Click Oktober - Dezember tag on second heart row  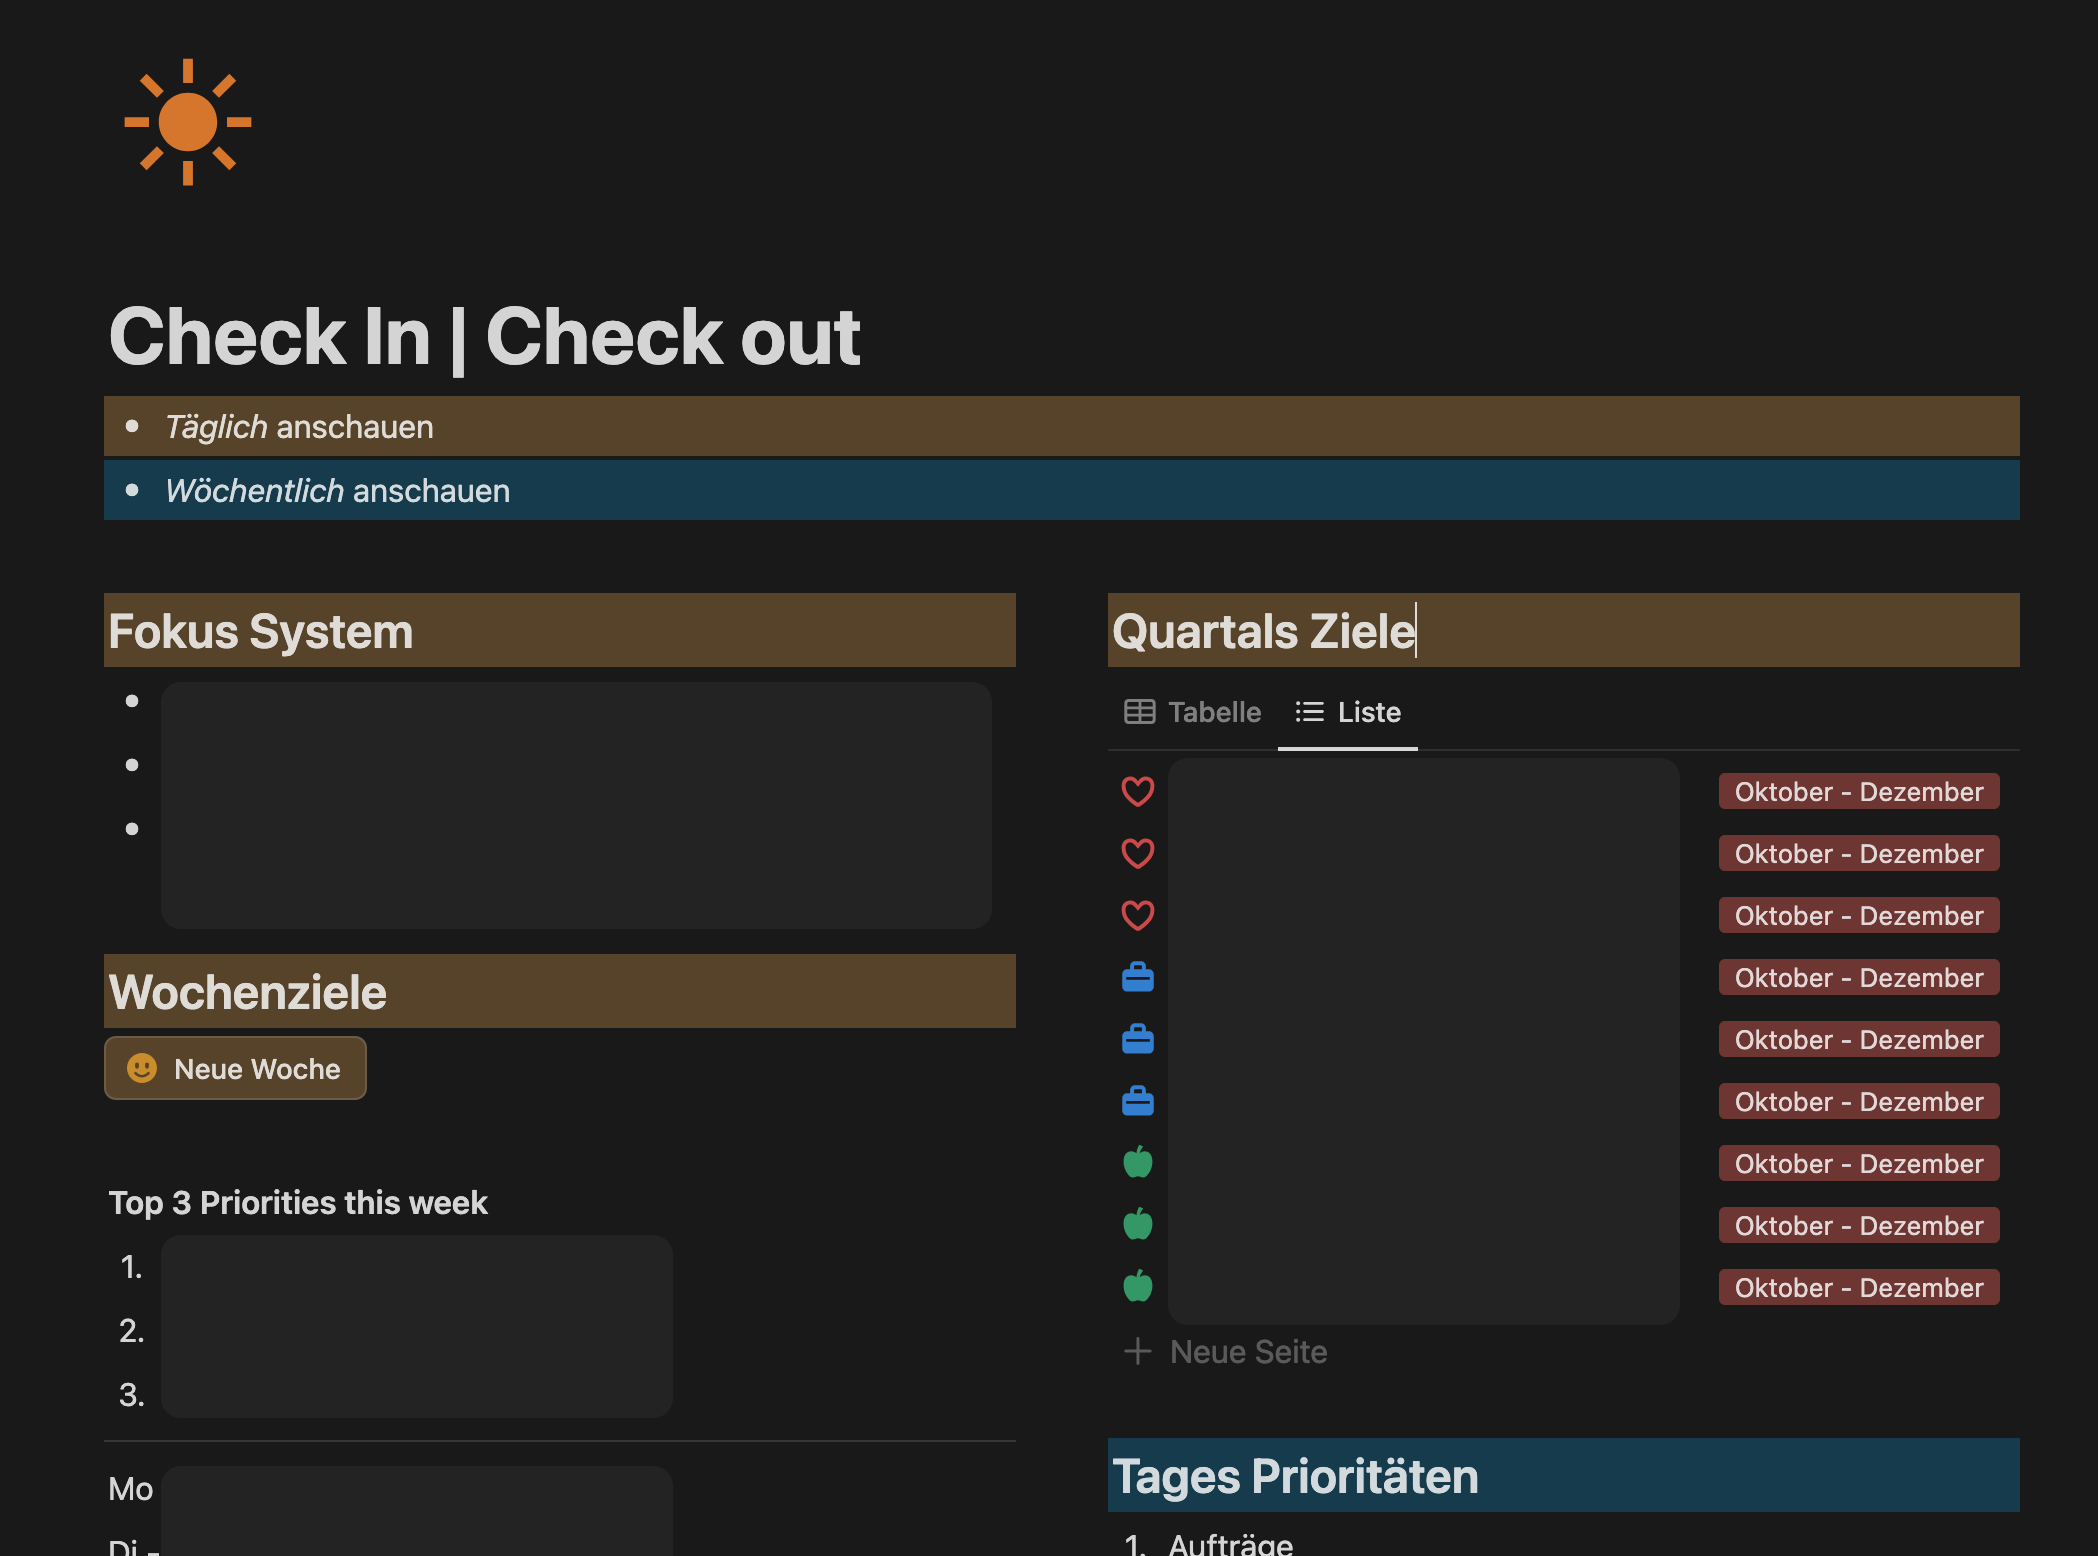1859,853
